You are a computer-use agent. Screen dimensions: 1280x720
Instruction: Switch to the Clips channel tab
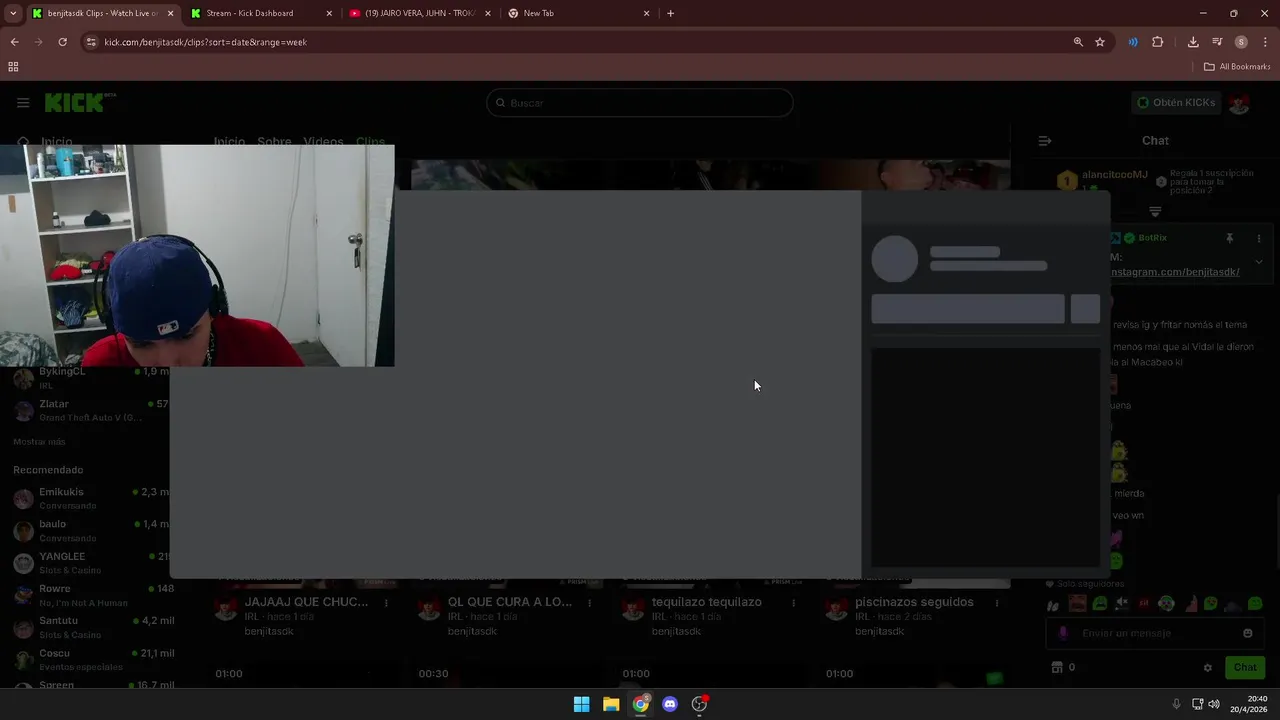370,142
